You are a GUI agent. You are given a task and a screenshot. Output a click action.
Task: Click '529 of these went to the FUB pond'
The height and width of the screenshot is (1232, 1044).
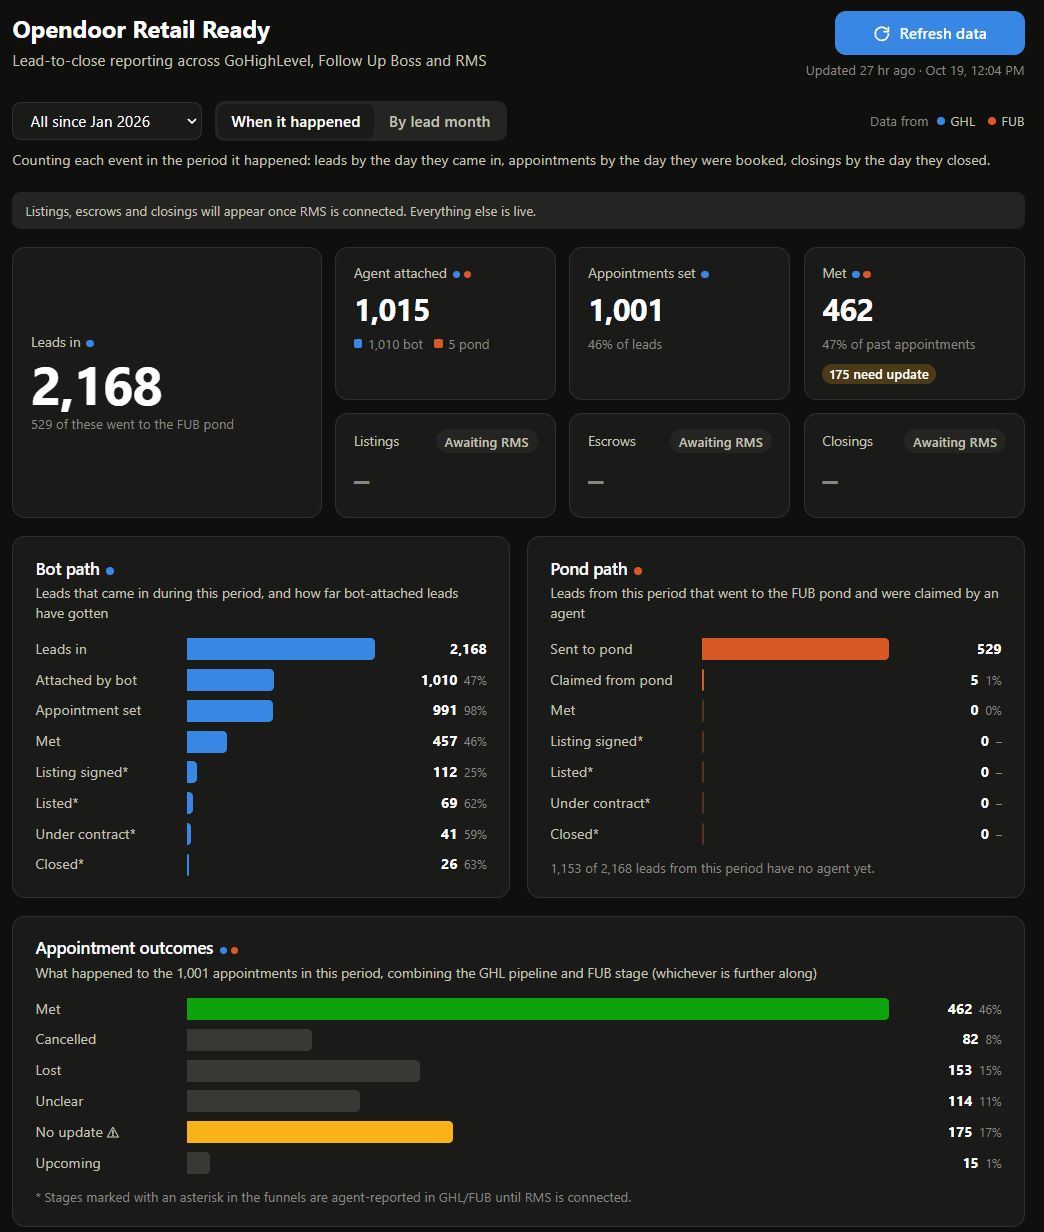tap(132, 424)
